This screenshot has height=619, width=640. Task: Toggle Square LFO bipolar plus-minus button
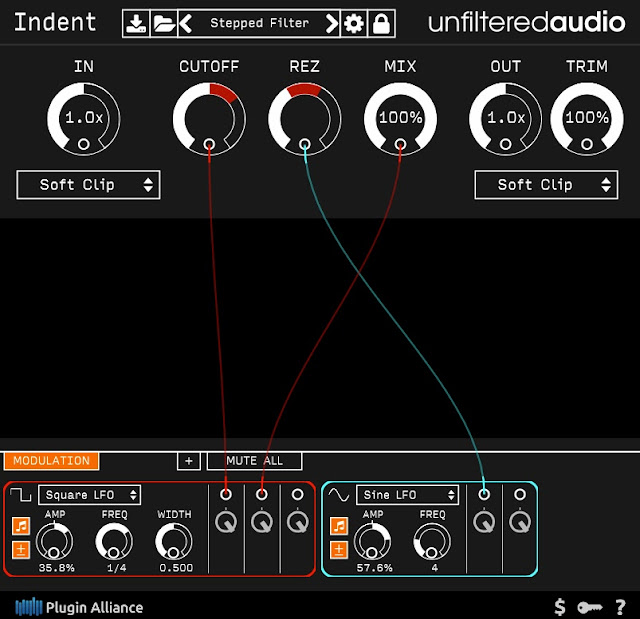[x=21, y=550]
